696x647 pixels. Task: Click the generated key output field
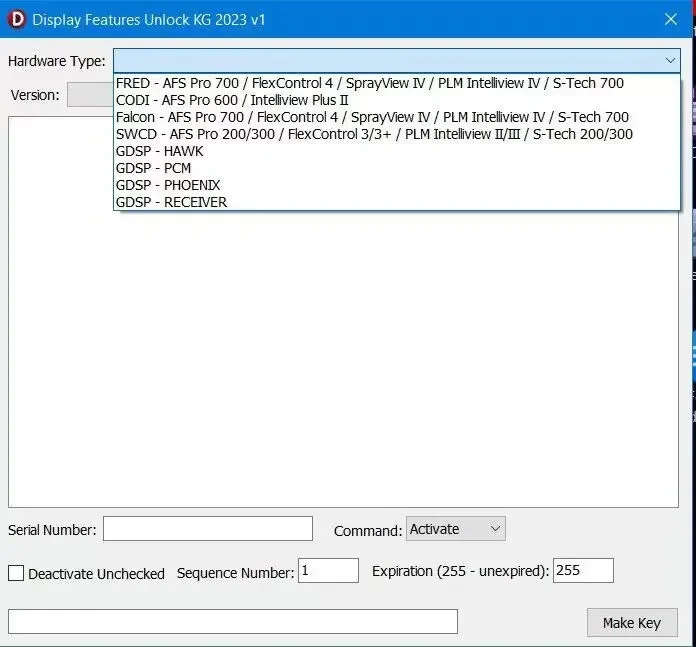(233, 621)
